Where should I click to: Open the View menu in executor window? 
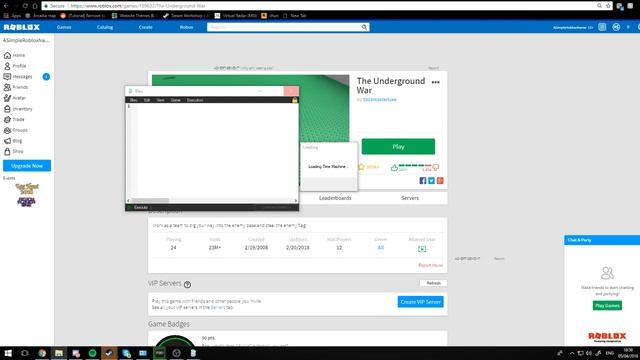pyautogui.click(x=160, y=100)
